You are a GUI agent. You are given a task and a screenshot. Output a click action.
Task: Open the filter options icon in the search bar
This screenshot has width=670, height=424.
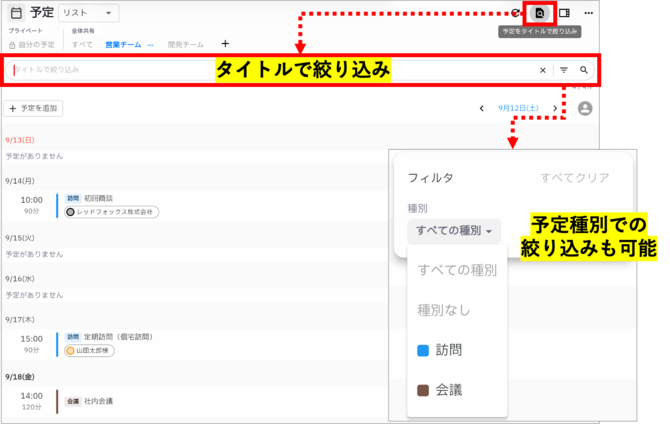click(564, 70)
